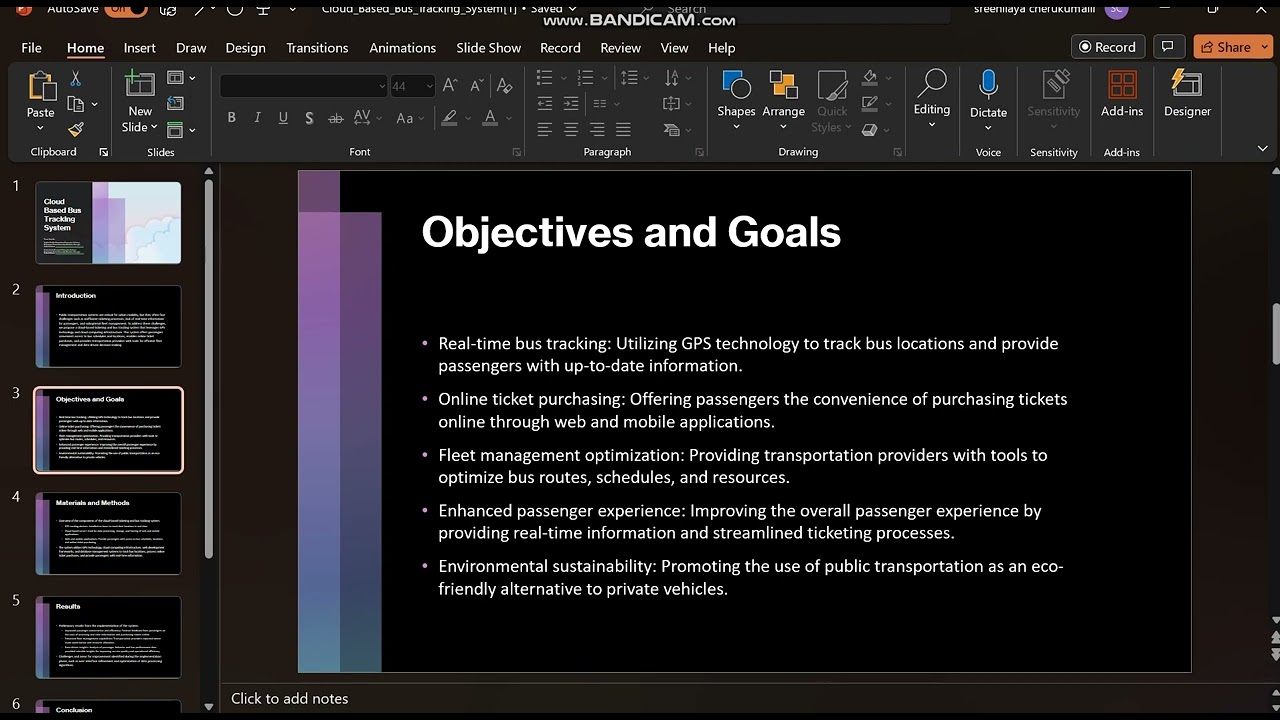Open the Arrange options
The image size is (1280, 720).
[x=783, y=99]
